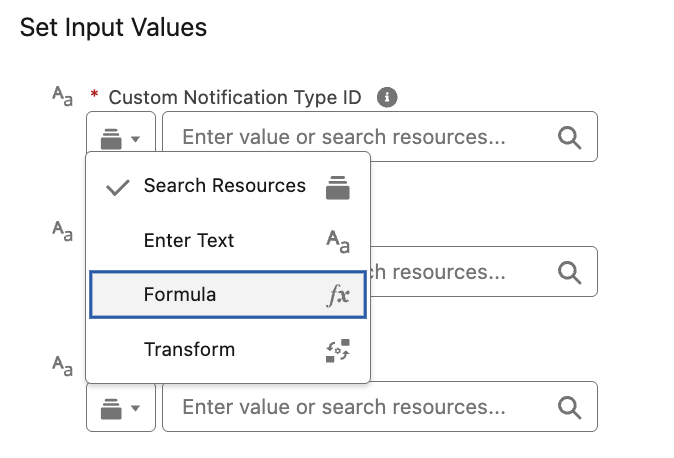The height and width of the screenshot is (458, 674).
Task: Focus the bottom Enter value or search resources input
Action: [x=380, y=406]
